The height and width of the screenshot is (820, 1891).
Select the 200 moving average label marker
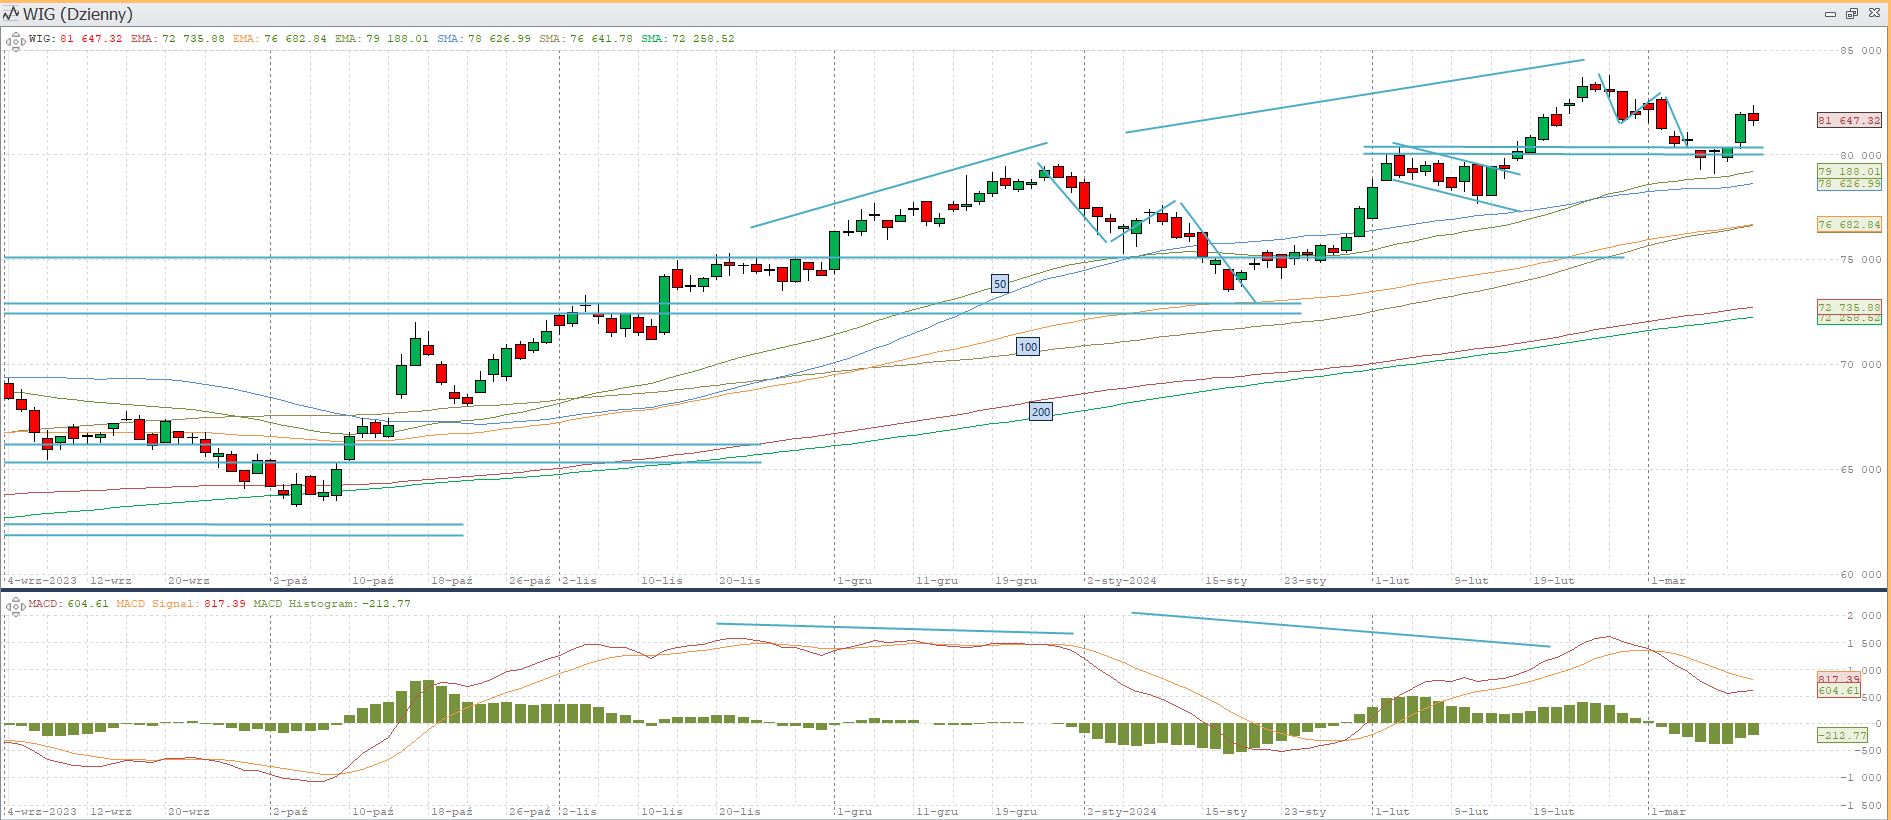point(1041,411)
